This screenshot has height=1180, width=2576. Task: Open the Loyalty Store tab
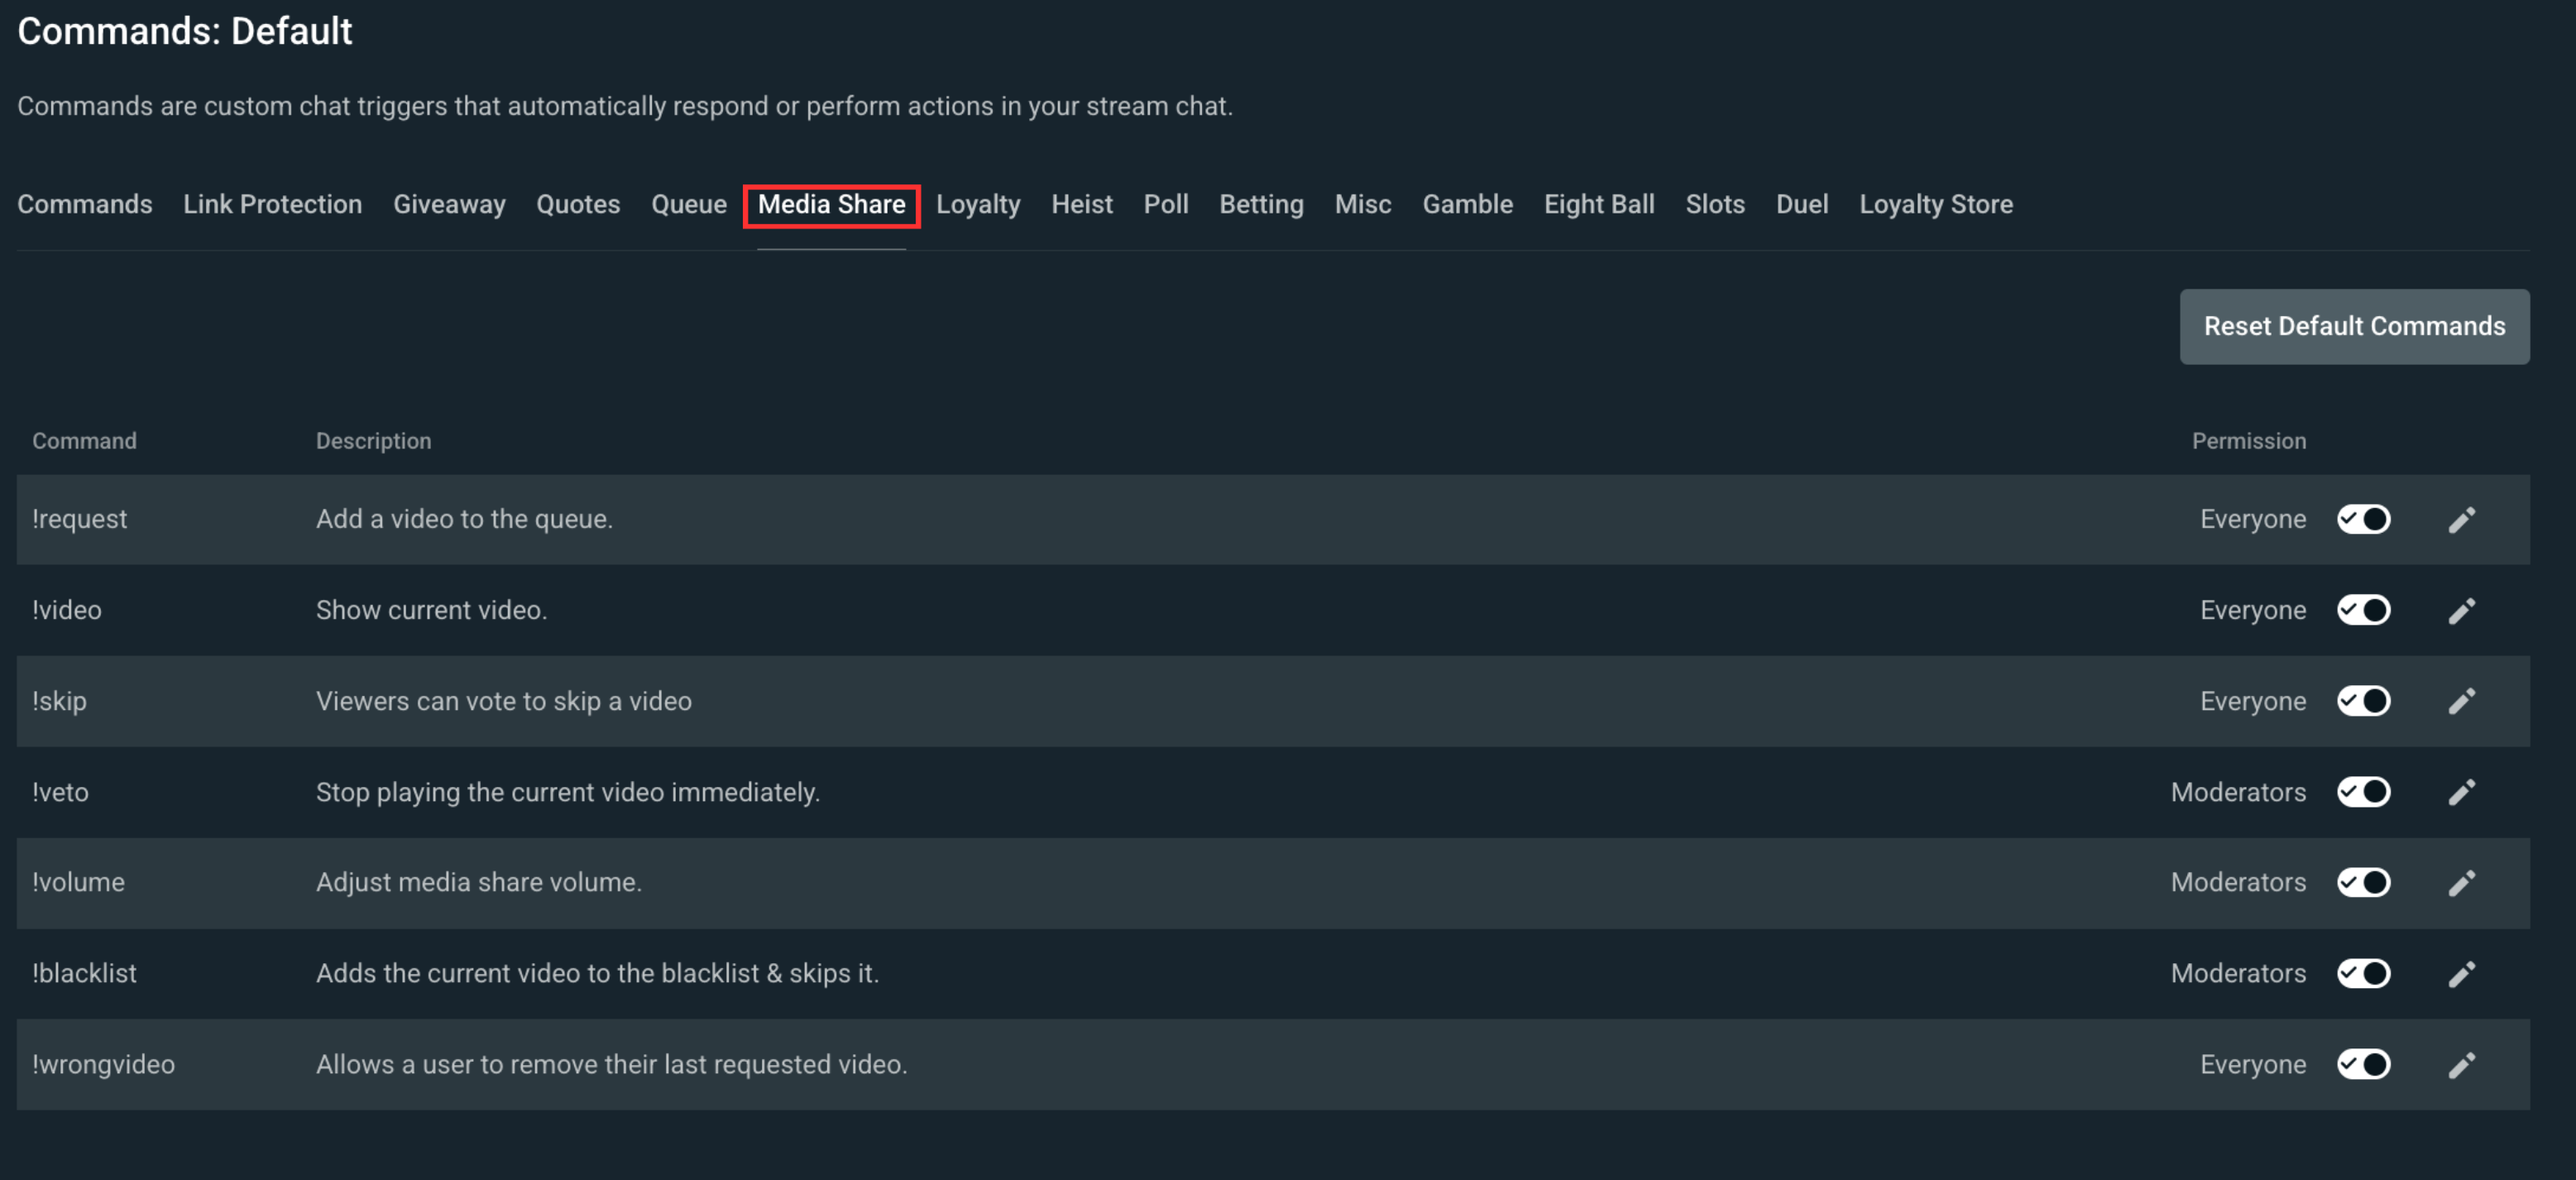(x=1936, y=205)
